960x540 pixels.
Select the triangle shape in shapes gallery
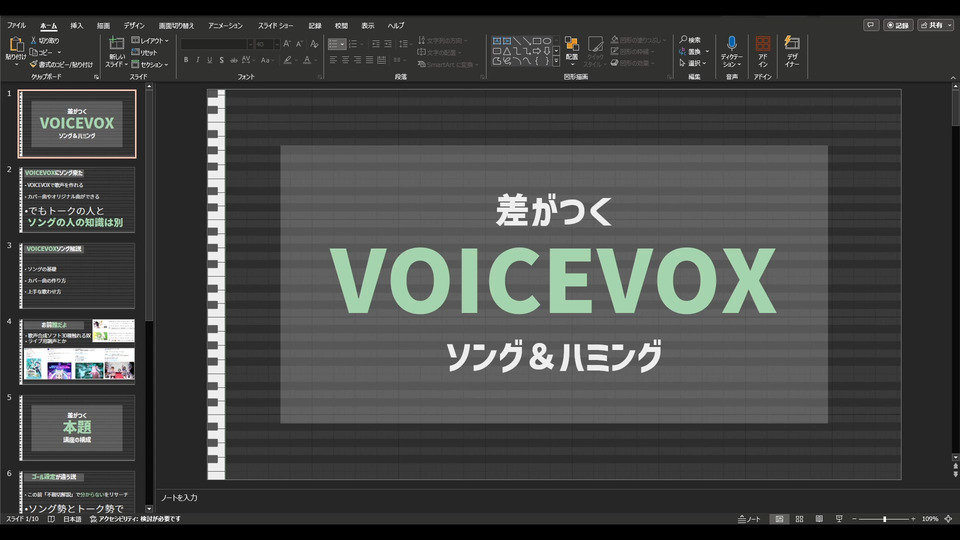pyautogui.click(x=507, y=51)
